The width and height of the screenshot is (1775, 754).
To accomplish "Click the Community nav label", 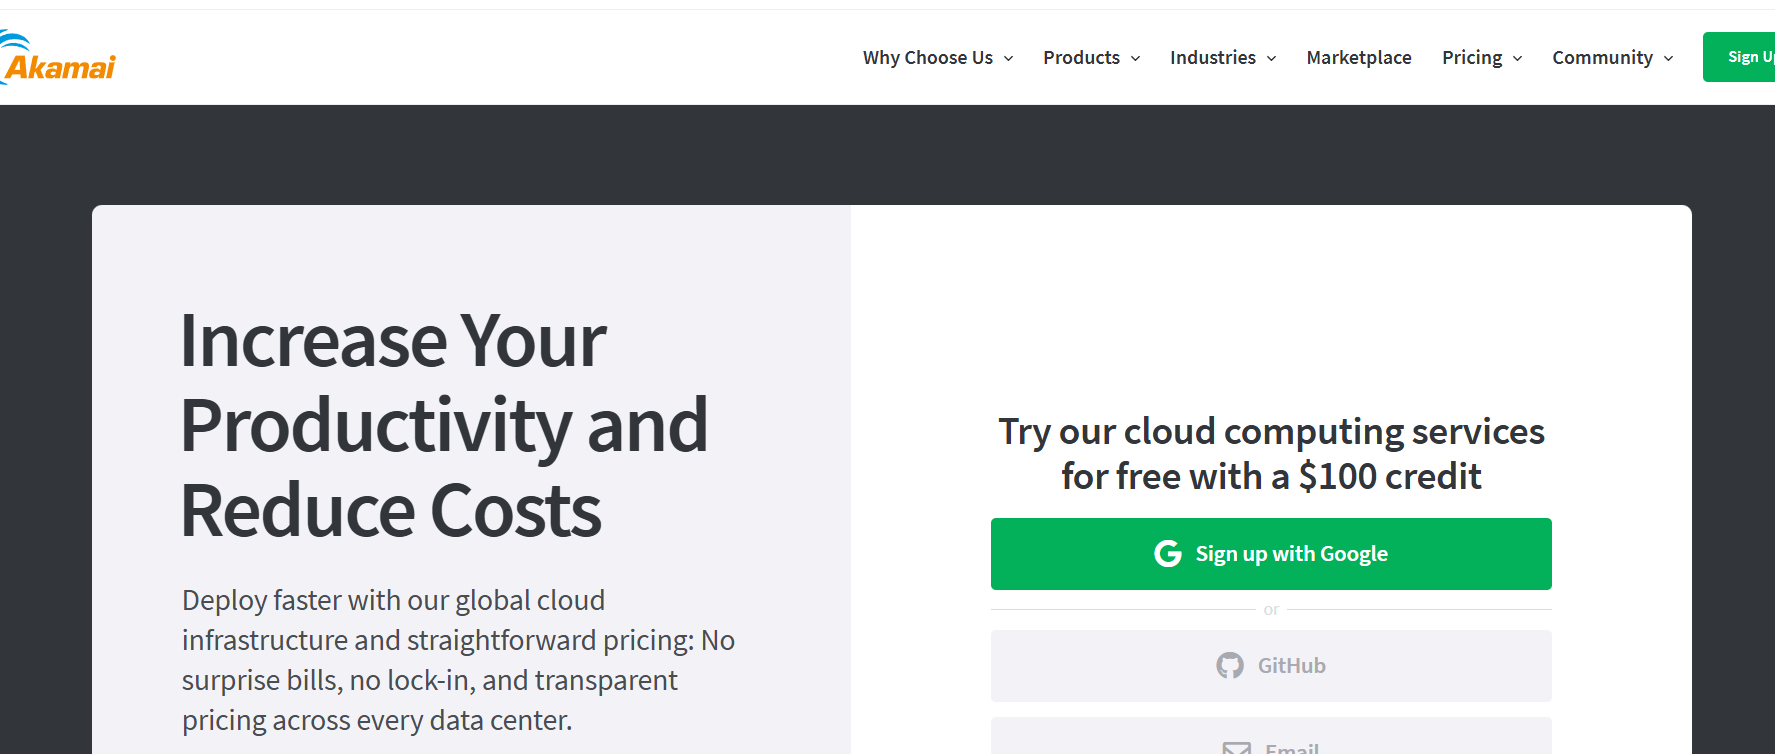I will [x=1602, y=58].
